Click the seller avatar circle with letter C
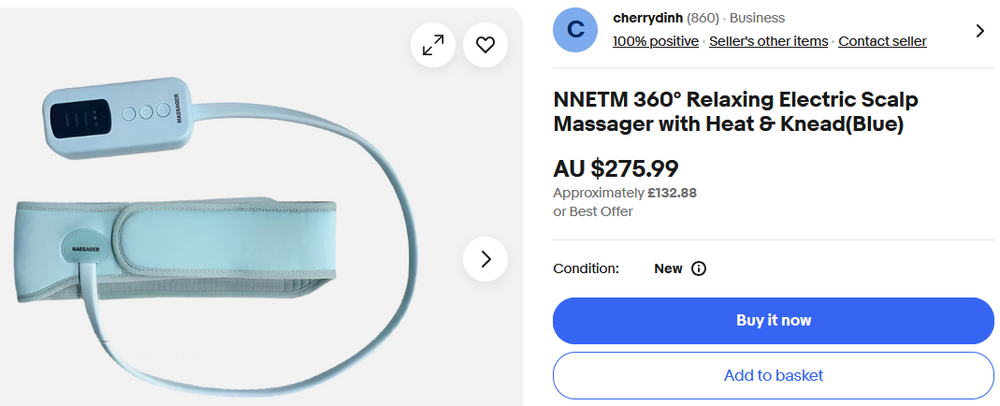This screenshot has width=1000, height=406. pos(576,30)
